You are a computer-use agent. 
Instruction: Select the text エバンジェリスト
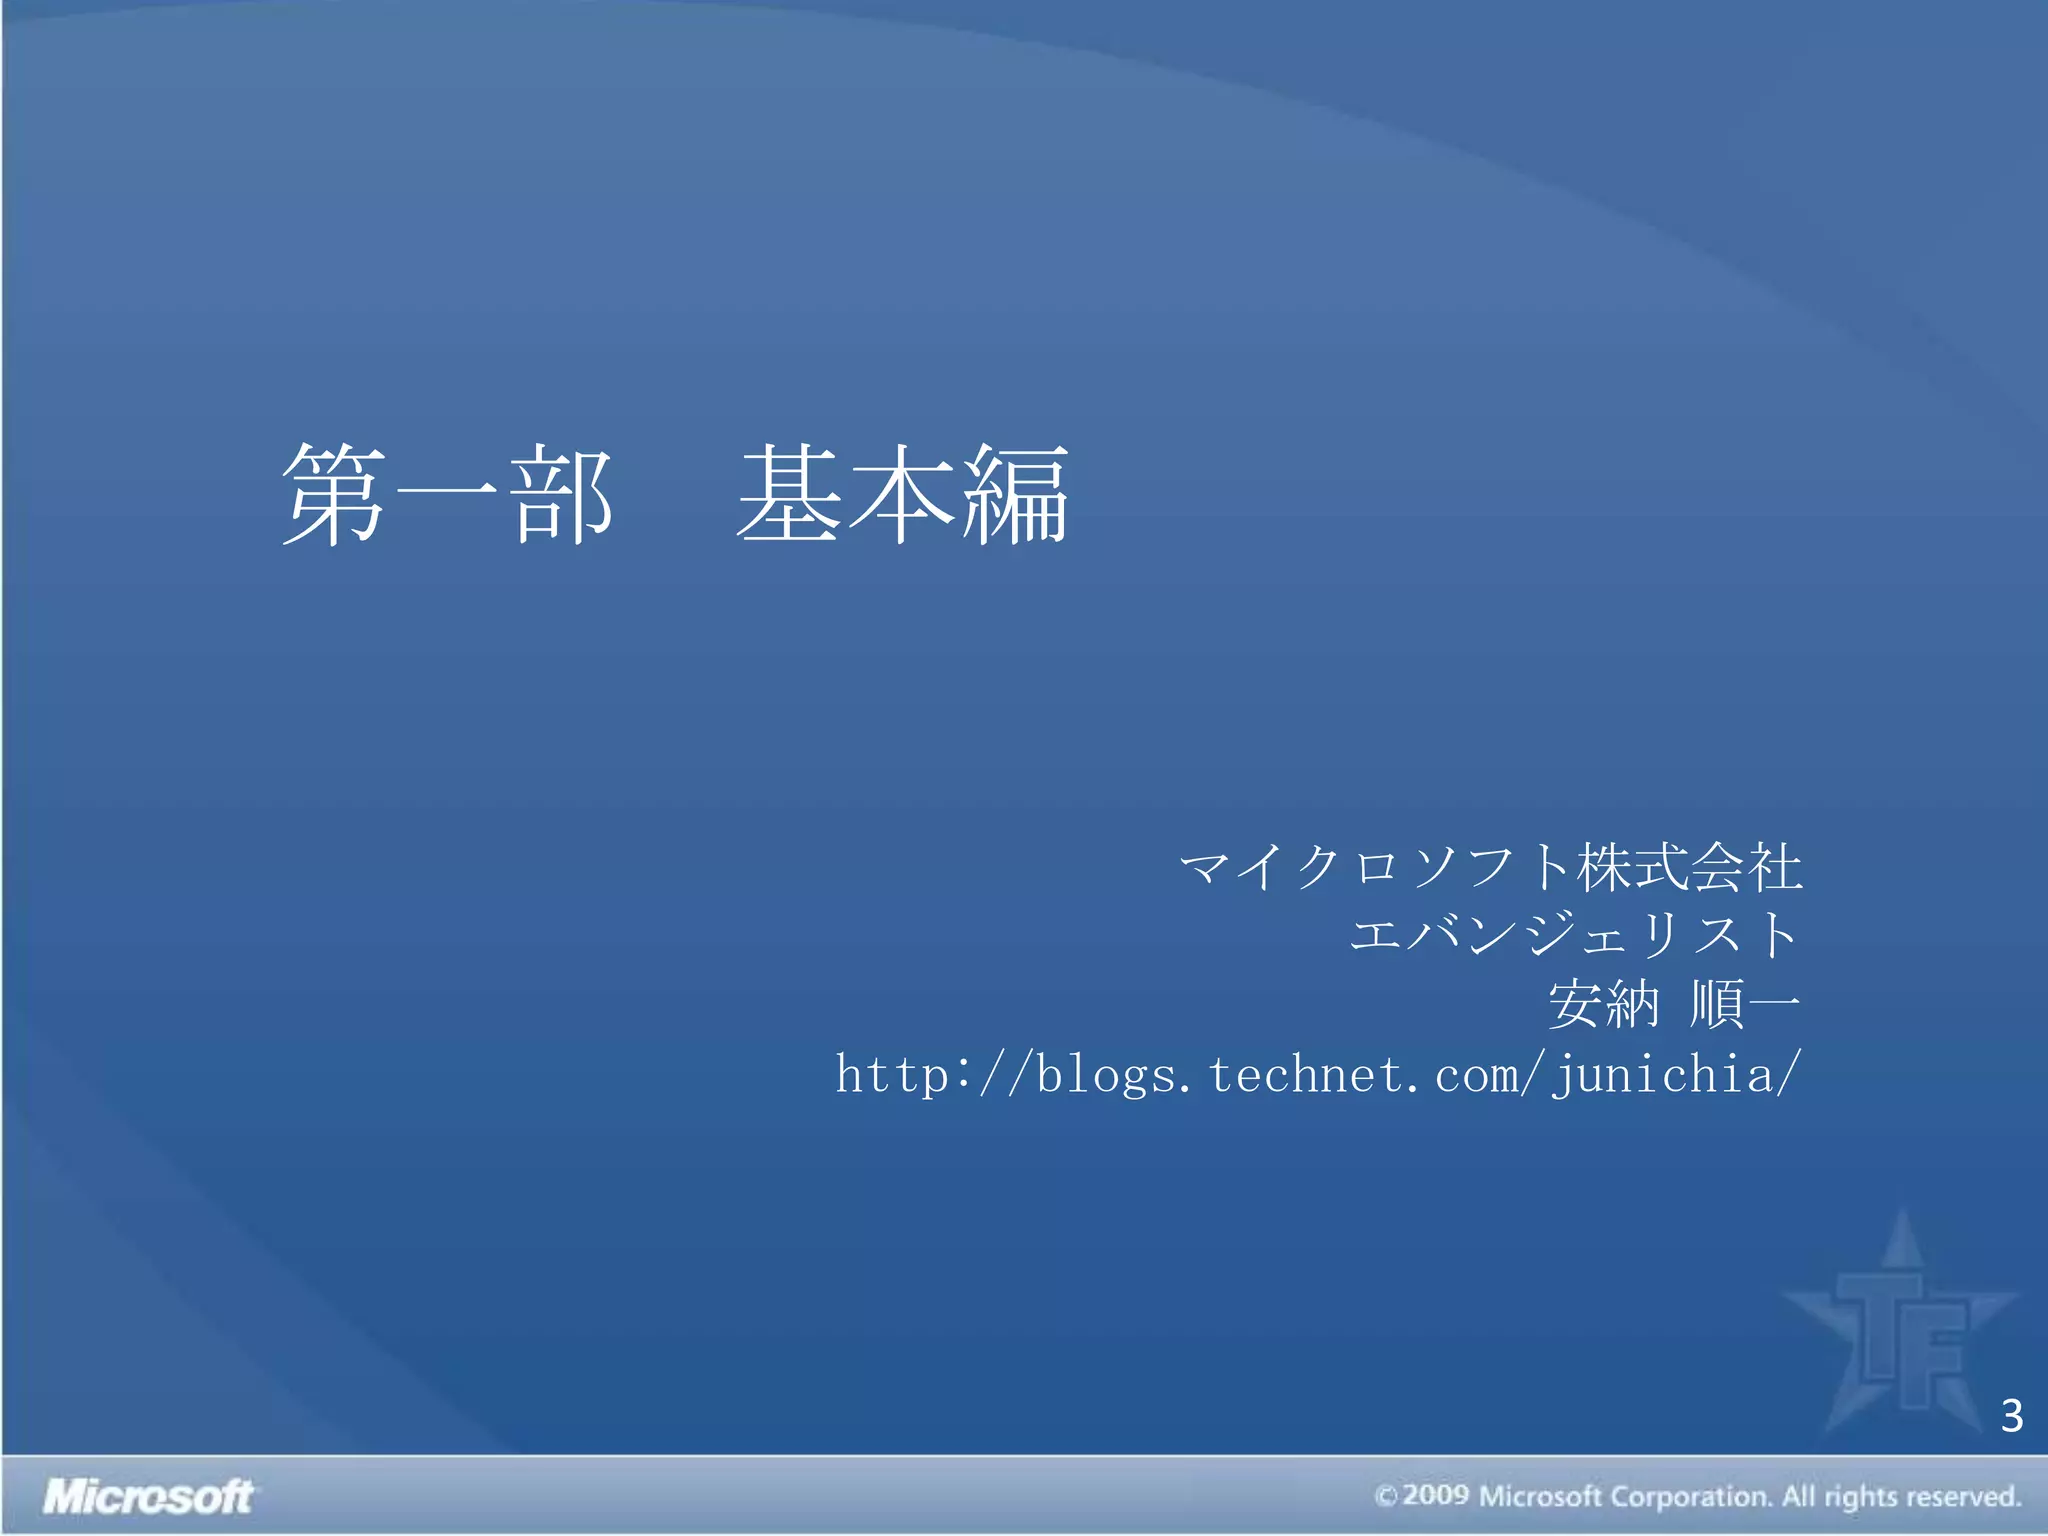pos(1575,935)
